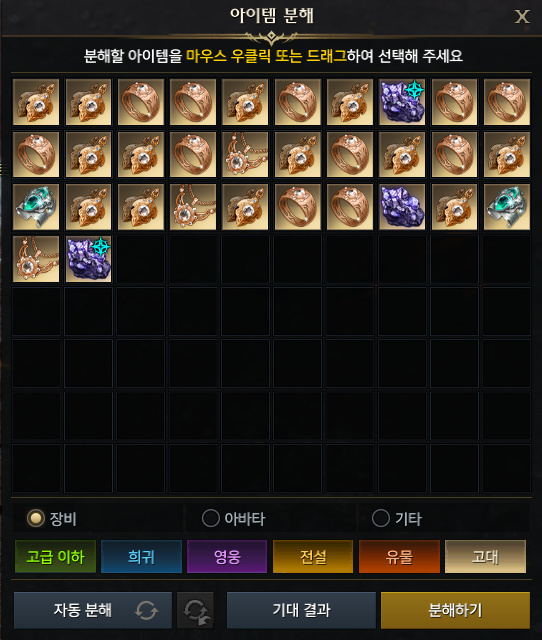Click the 자동 분해 button
Viewport: 542px width, 640px height.
click(x=93, y=610)
